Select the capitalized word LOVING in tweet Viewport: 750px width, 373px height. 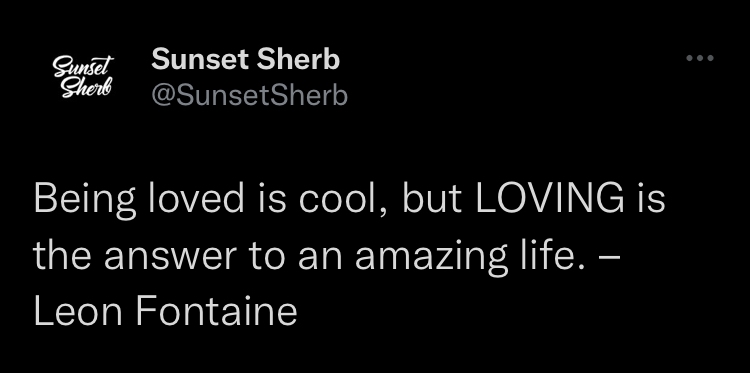tap(550, 198)
